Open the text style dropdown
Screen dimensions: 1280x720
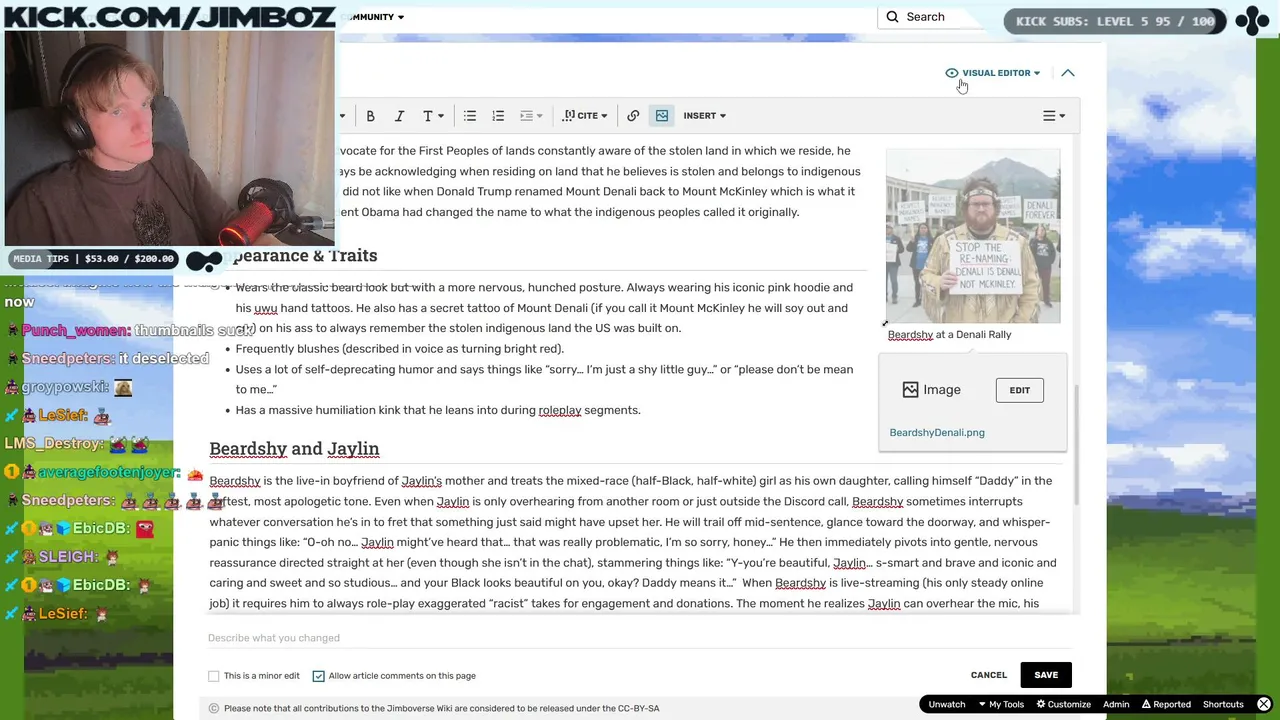433,116
